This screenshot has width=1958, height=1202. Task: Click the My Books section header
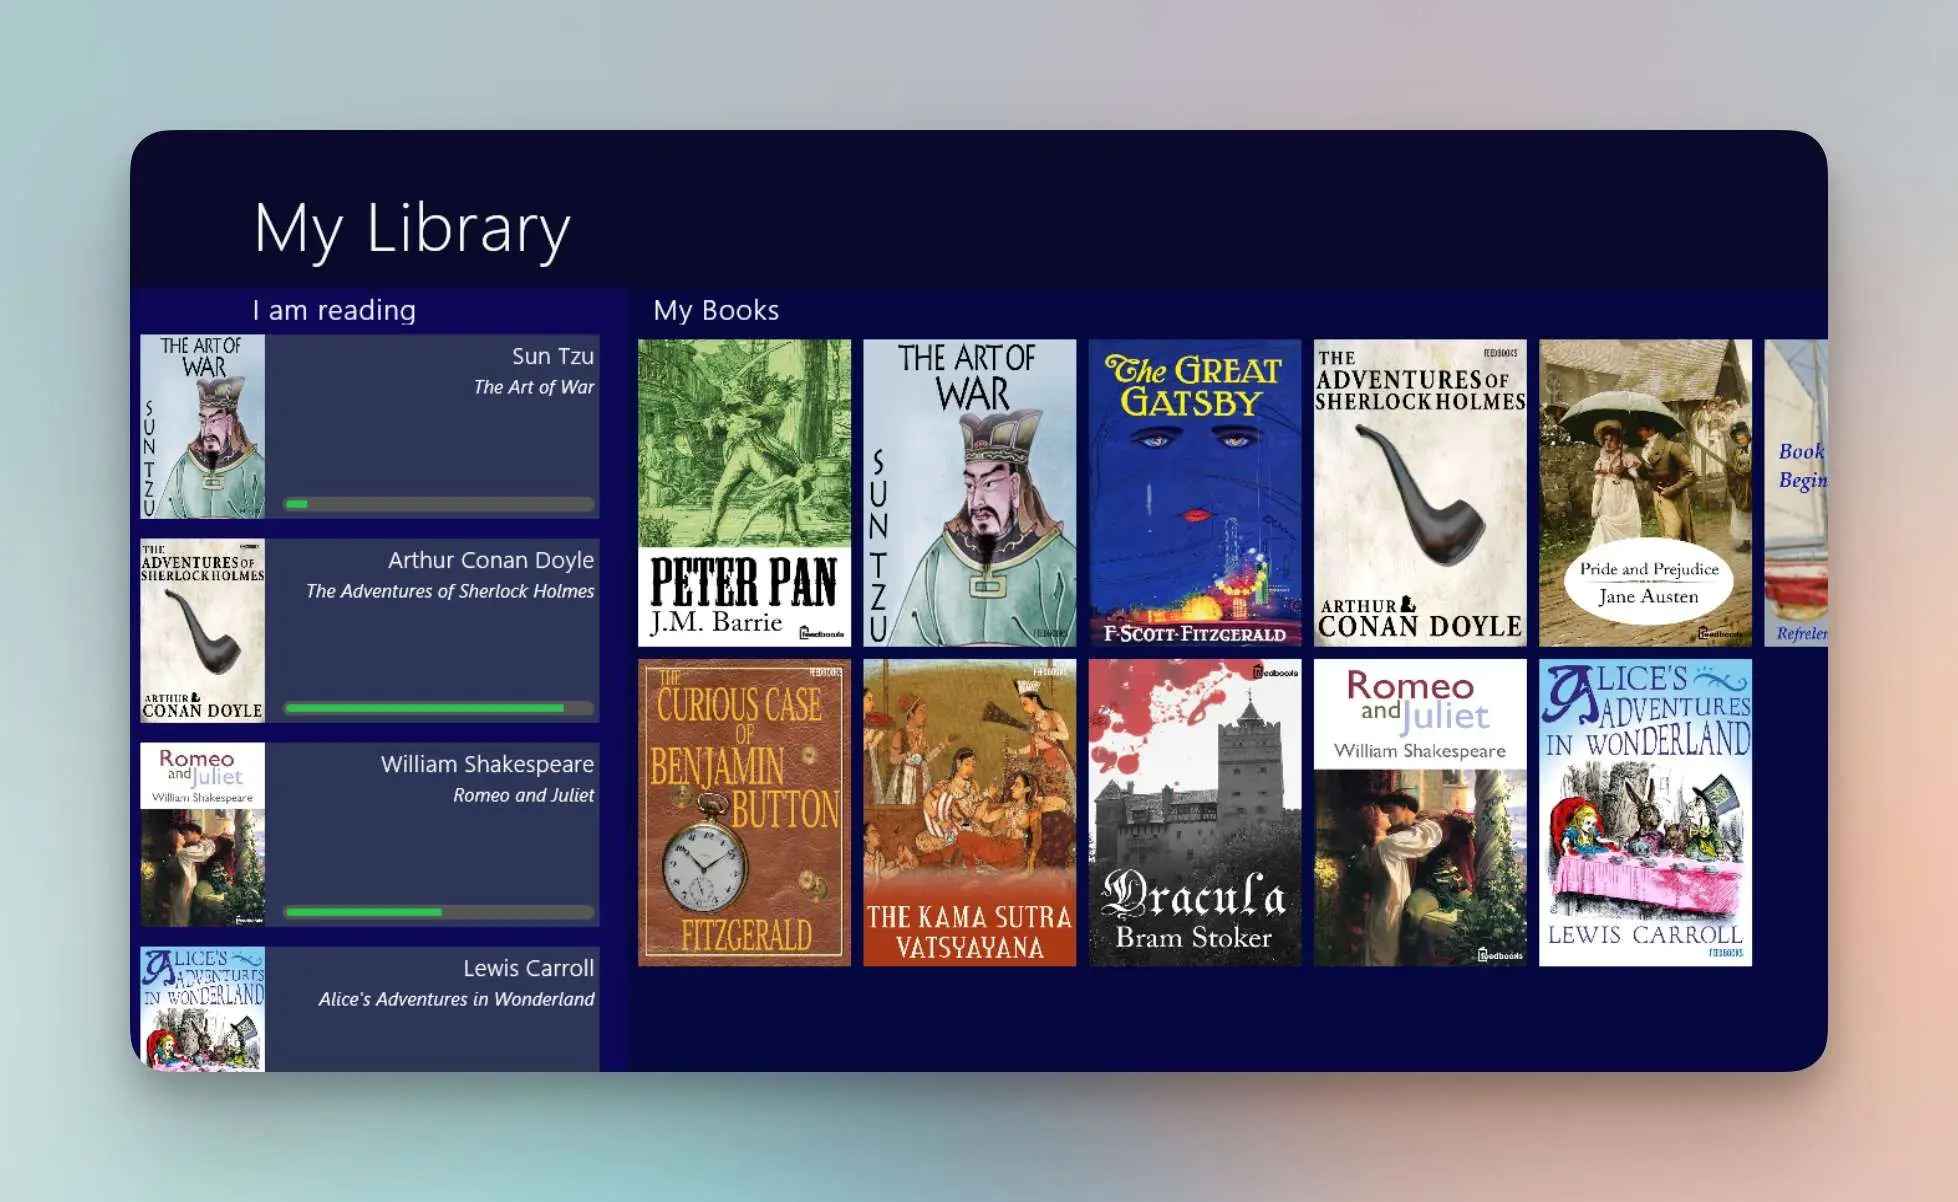(x=716, y=310)
